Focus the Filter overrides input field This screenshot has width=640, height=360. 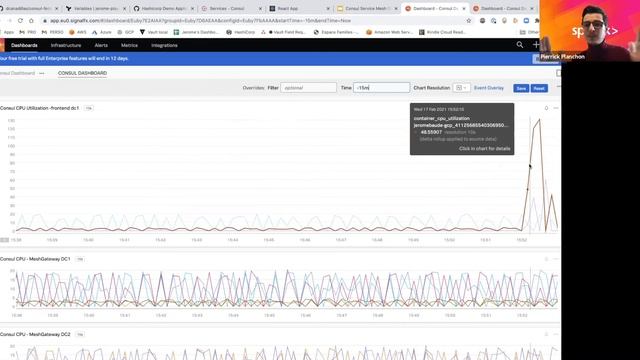308,88
